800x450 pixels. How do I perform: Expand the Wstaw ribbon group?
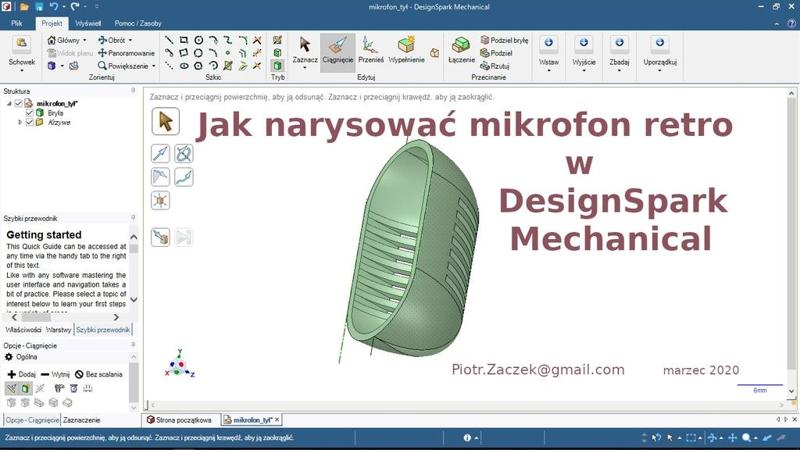point(548,54)
